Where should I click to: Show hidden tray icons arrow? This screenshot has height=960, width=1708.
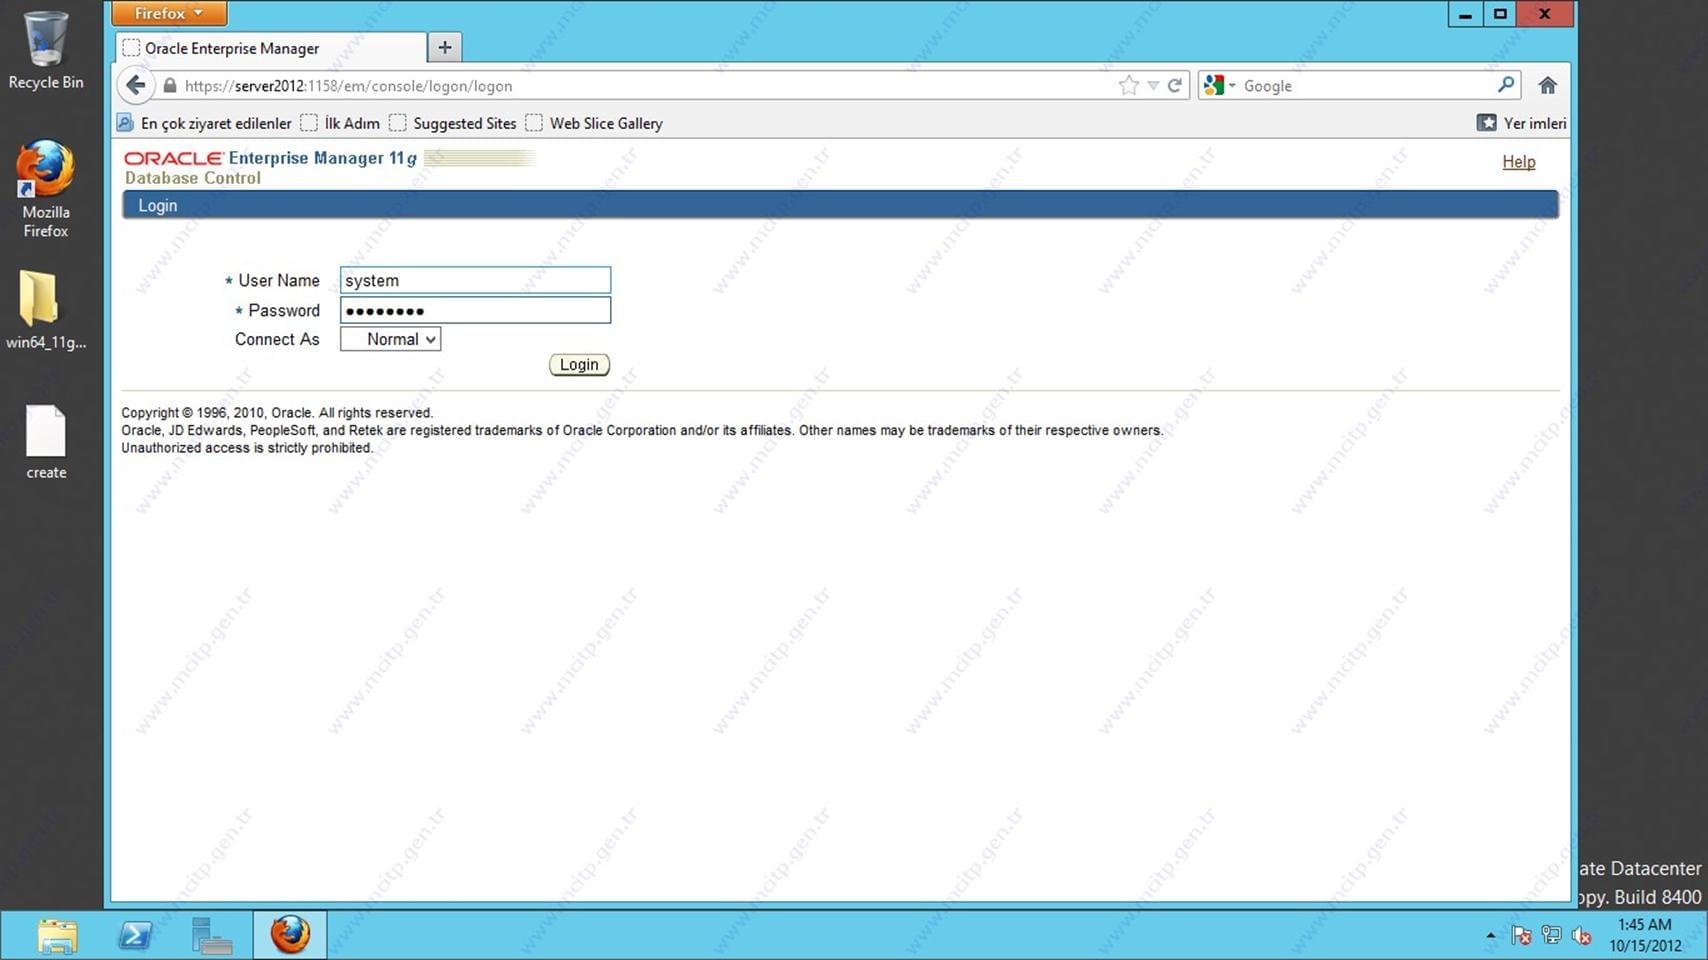(1491, 936)
